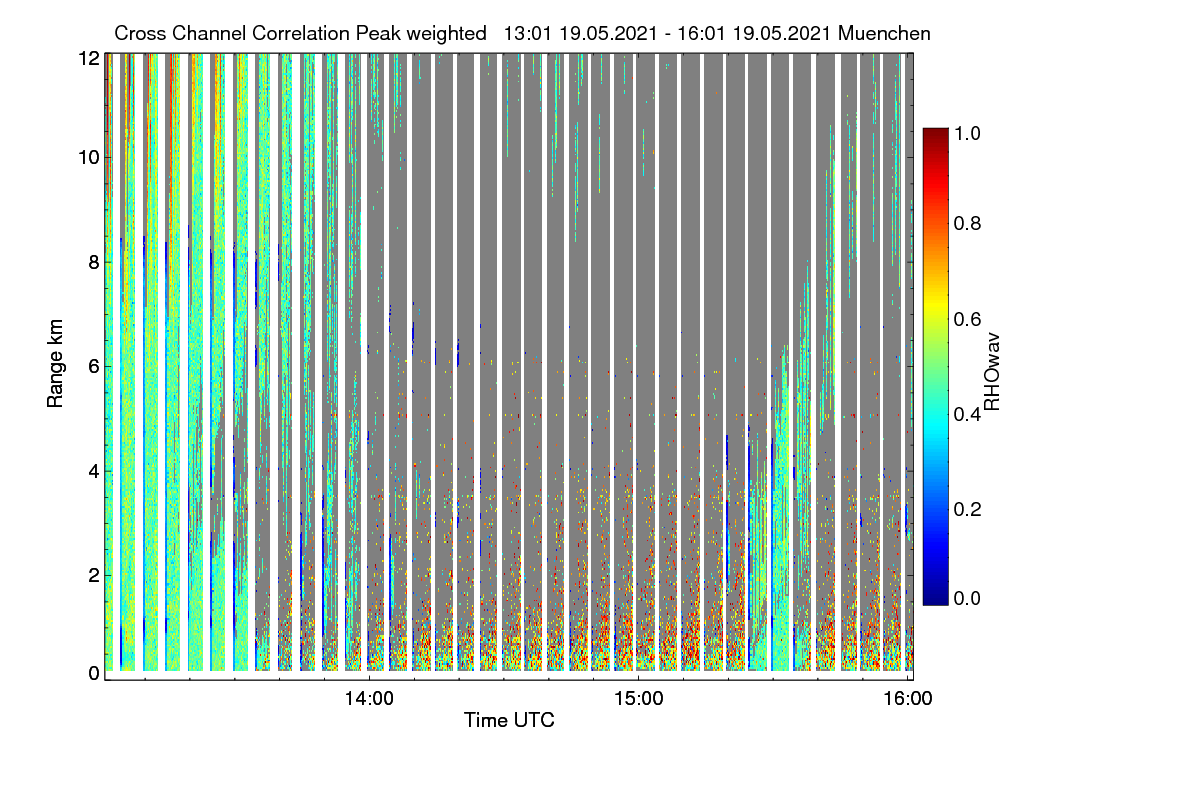Click the colorbar value '0.4'
The height and width of the screenshot is (800, 1200).
[x=969, y=414]
